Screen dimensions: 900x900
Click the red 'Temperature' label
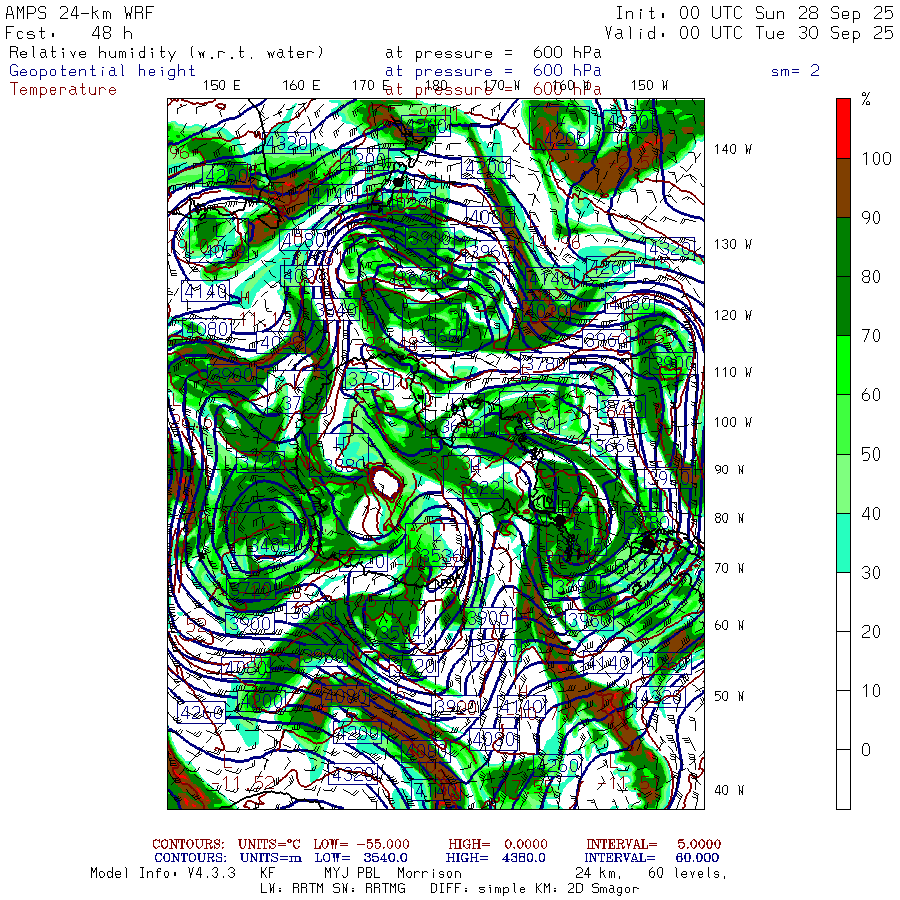tap(63, 90)
